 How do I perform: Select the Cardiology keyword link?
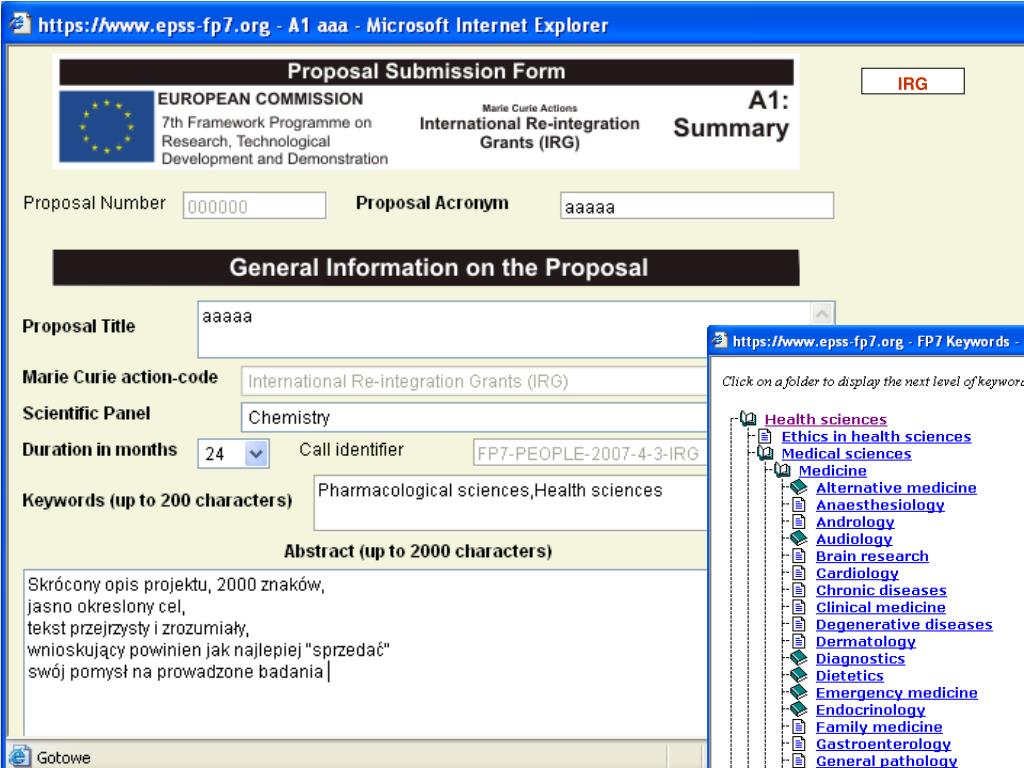pos(857,573)
